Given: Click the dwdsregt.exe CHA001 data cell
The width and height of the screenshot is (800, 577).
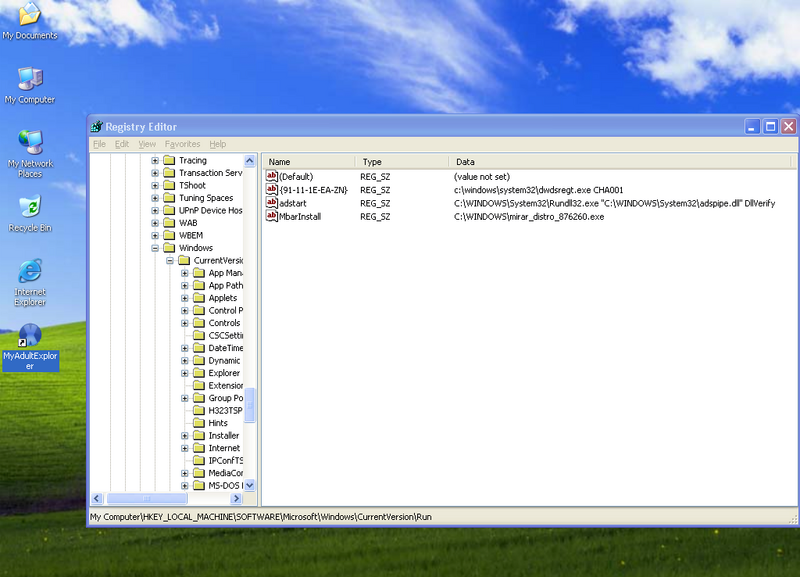Looking at the screenshot, I should coord(539,190).
